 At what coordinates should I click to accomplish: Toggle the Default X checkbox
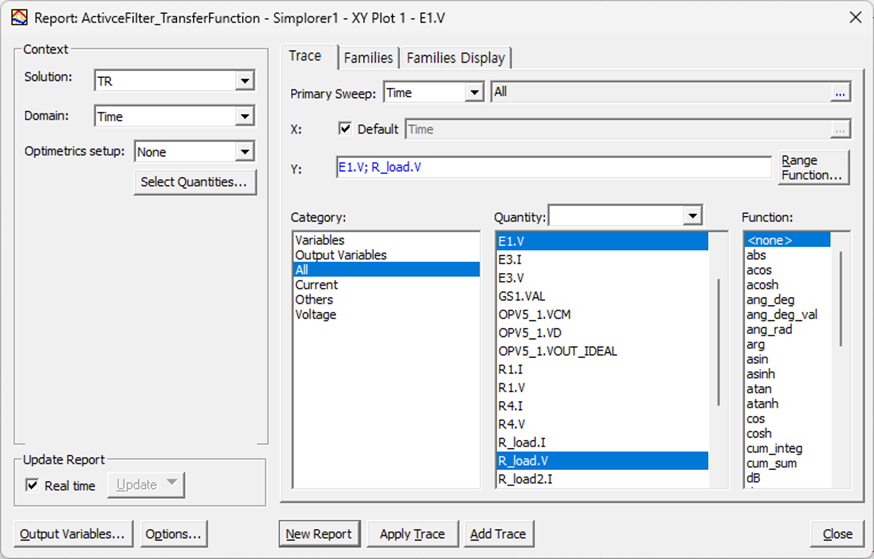(x=345, y=129)
